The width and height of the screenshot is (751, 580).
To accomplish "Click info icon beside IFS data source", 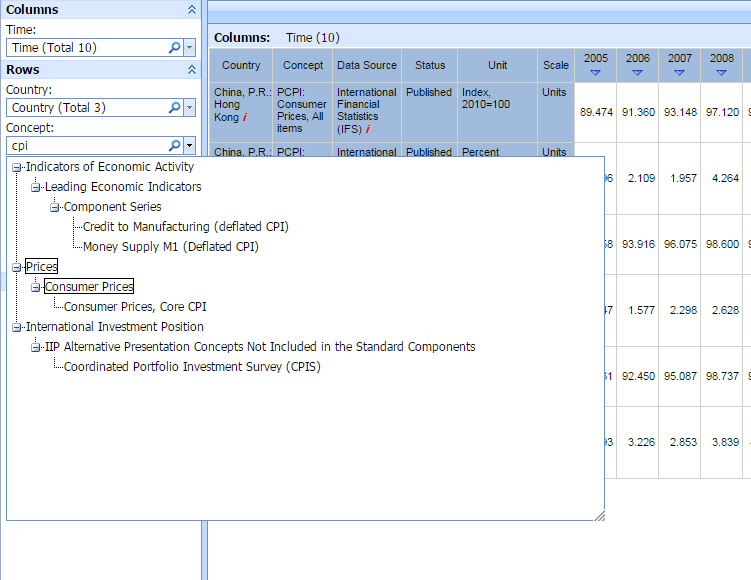I will pyautogui.click(x=367, y=130).
